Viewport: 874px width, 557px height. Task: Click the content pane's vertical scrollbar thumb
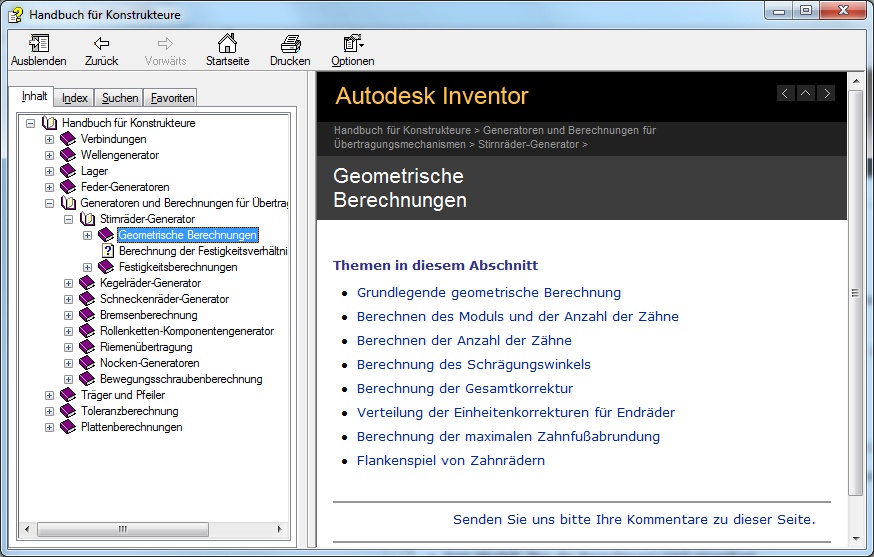(855, 292)
